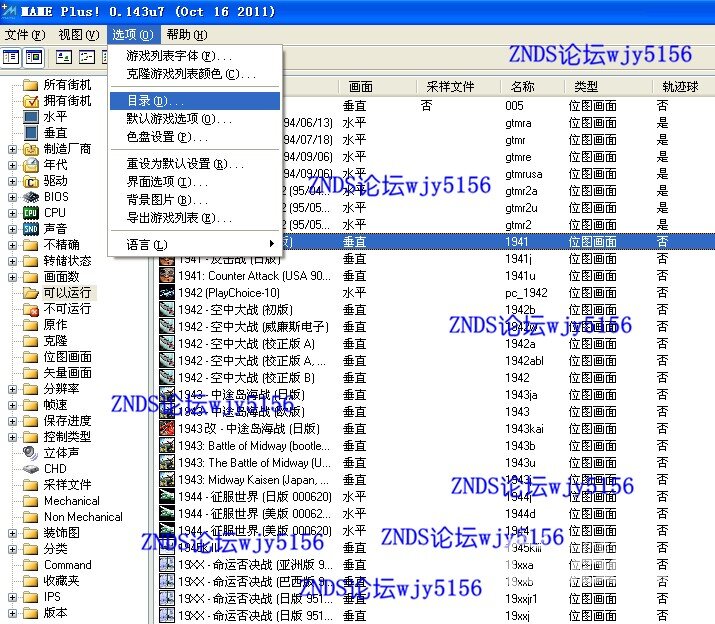Expand the 分辨率 tree node

point(12,389)
